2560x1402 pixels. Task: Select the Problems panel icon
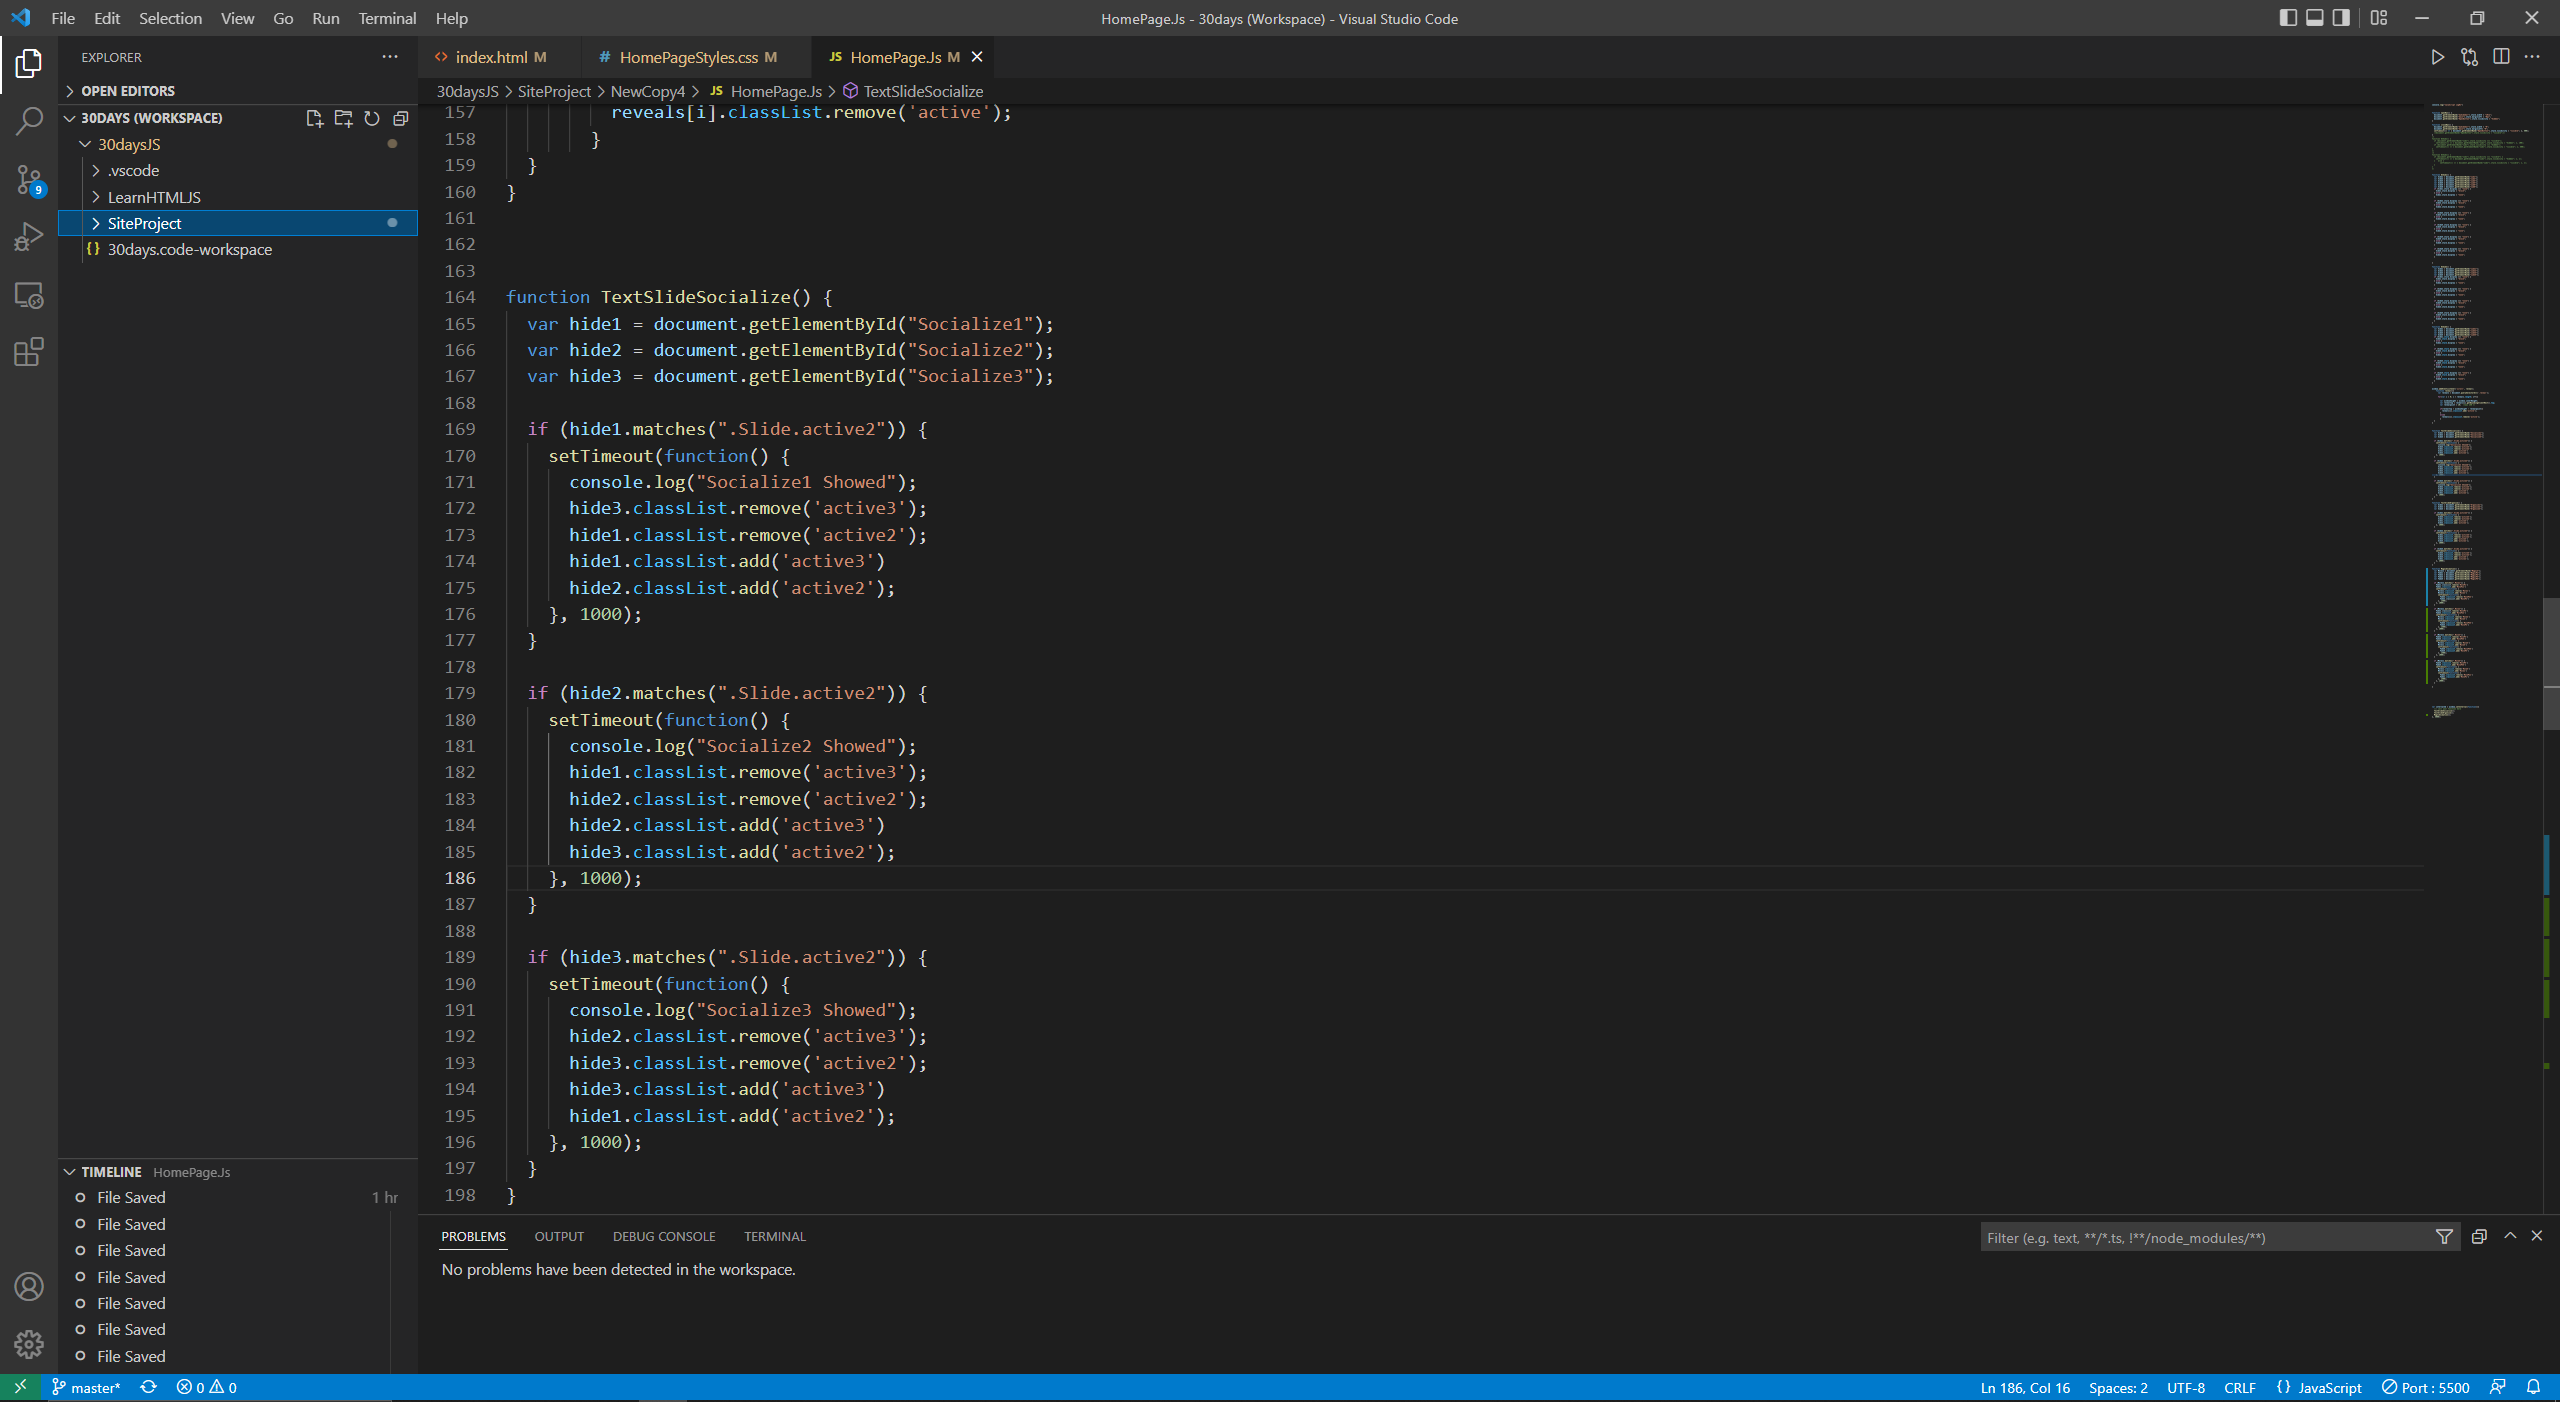[x=473, y=1236]
